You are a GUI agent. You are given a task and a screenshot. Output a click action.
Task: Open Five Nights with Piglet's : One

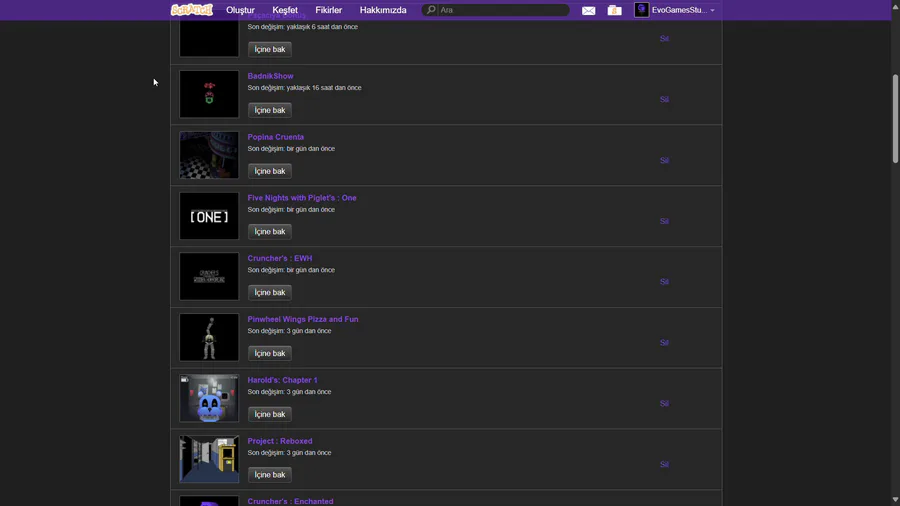(302, 197)
